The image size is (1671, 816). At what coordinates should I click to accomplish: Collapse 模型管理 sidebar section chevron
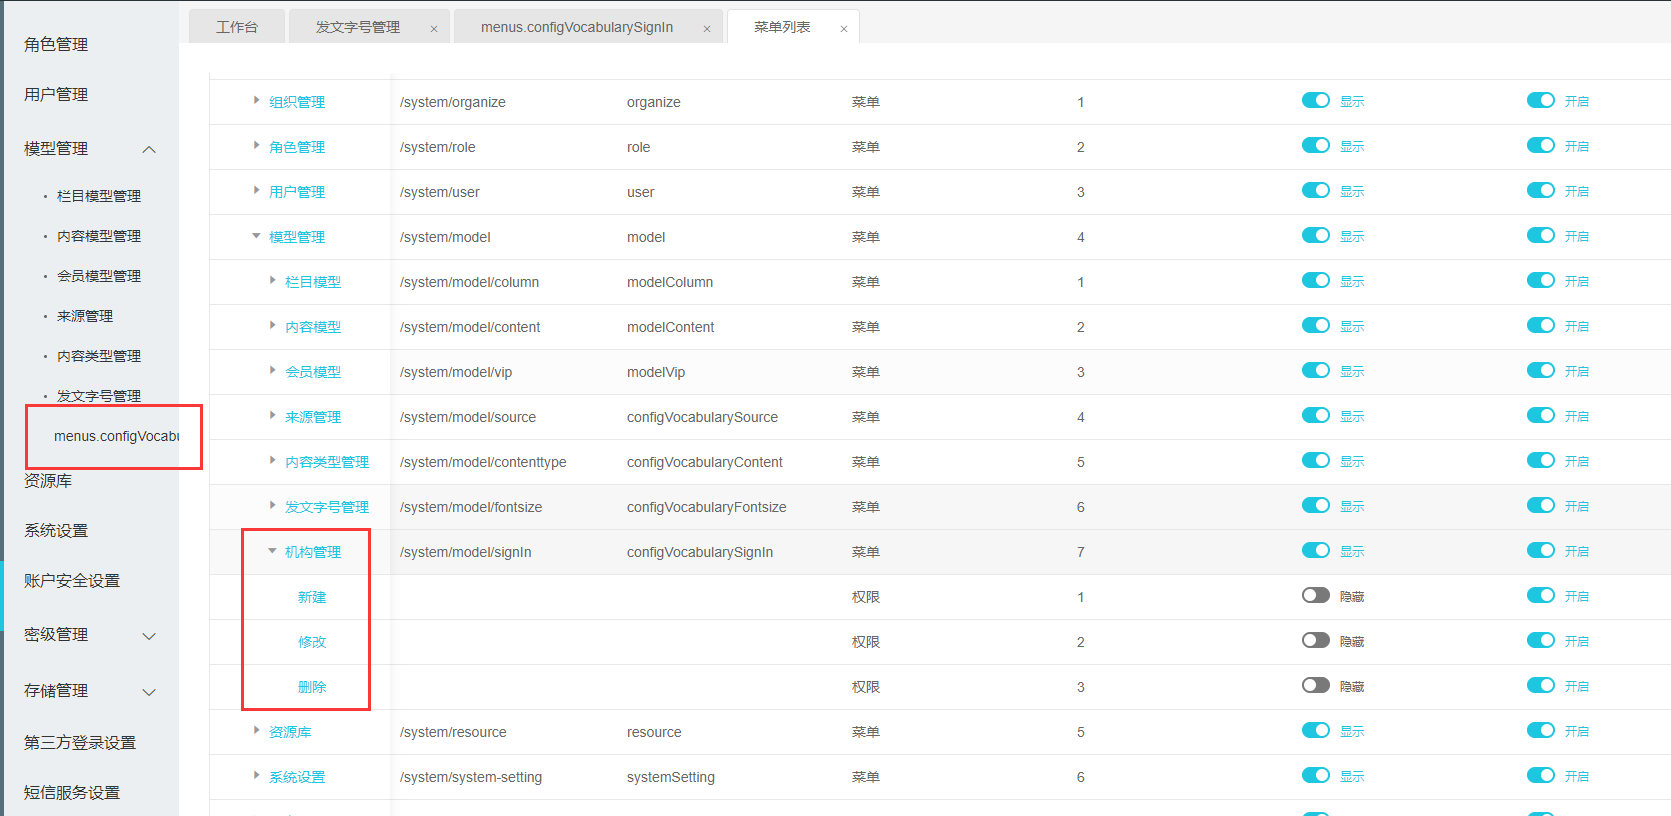point(149,149)
